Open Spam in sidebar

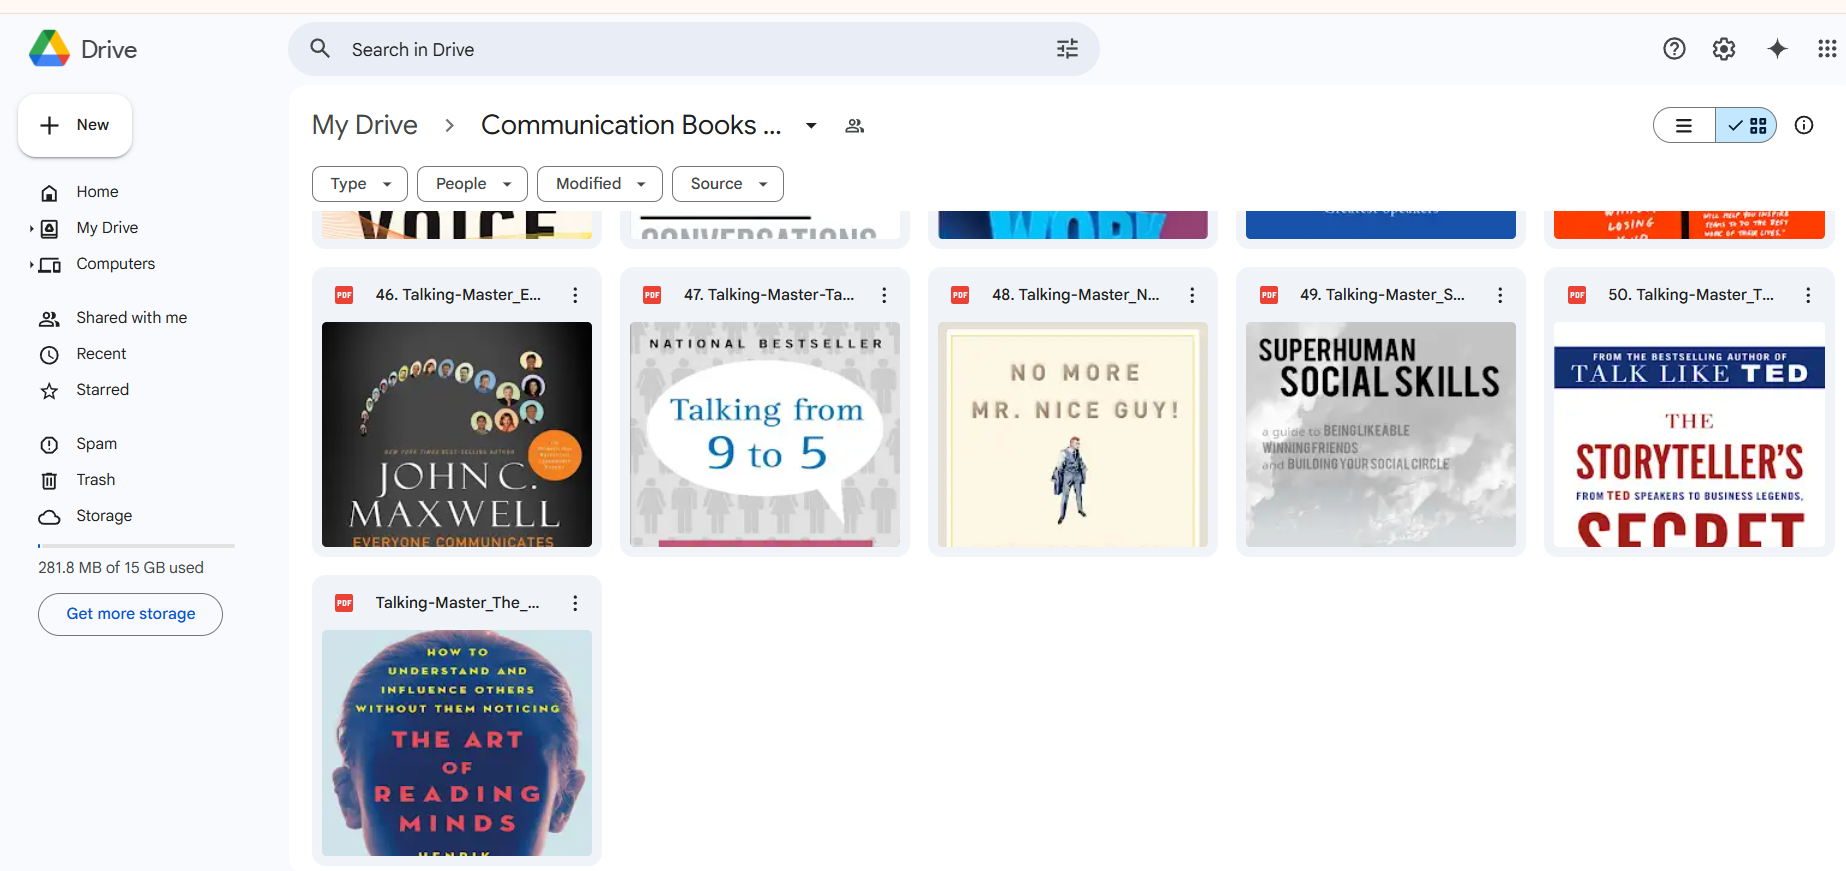[96, 444]
